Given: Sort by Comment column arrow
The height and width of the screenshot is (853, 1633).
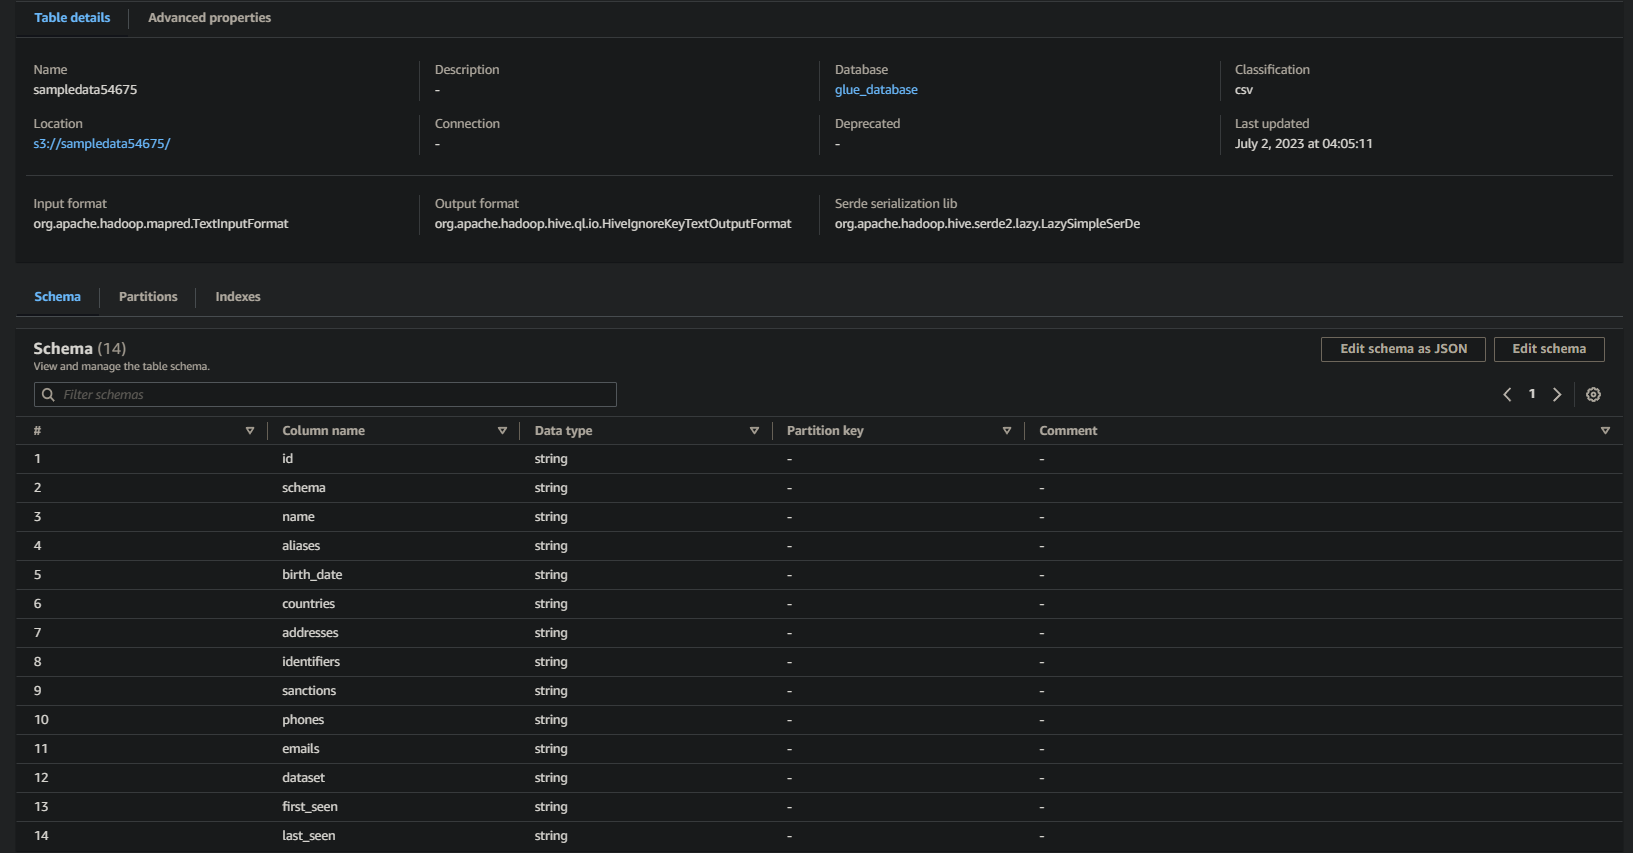Looking at the screenshot, I should (x=1605, y=431).
